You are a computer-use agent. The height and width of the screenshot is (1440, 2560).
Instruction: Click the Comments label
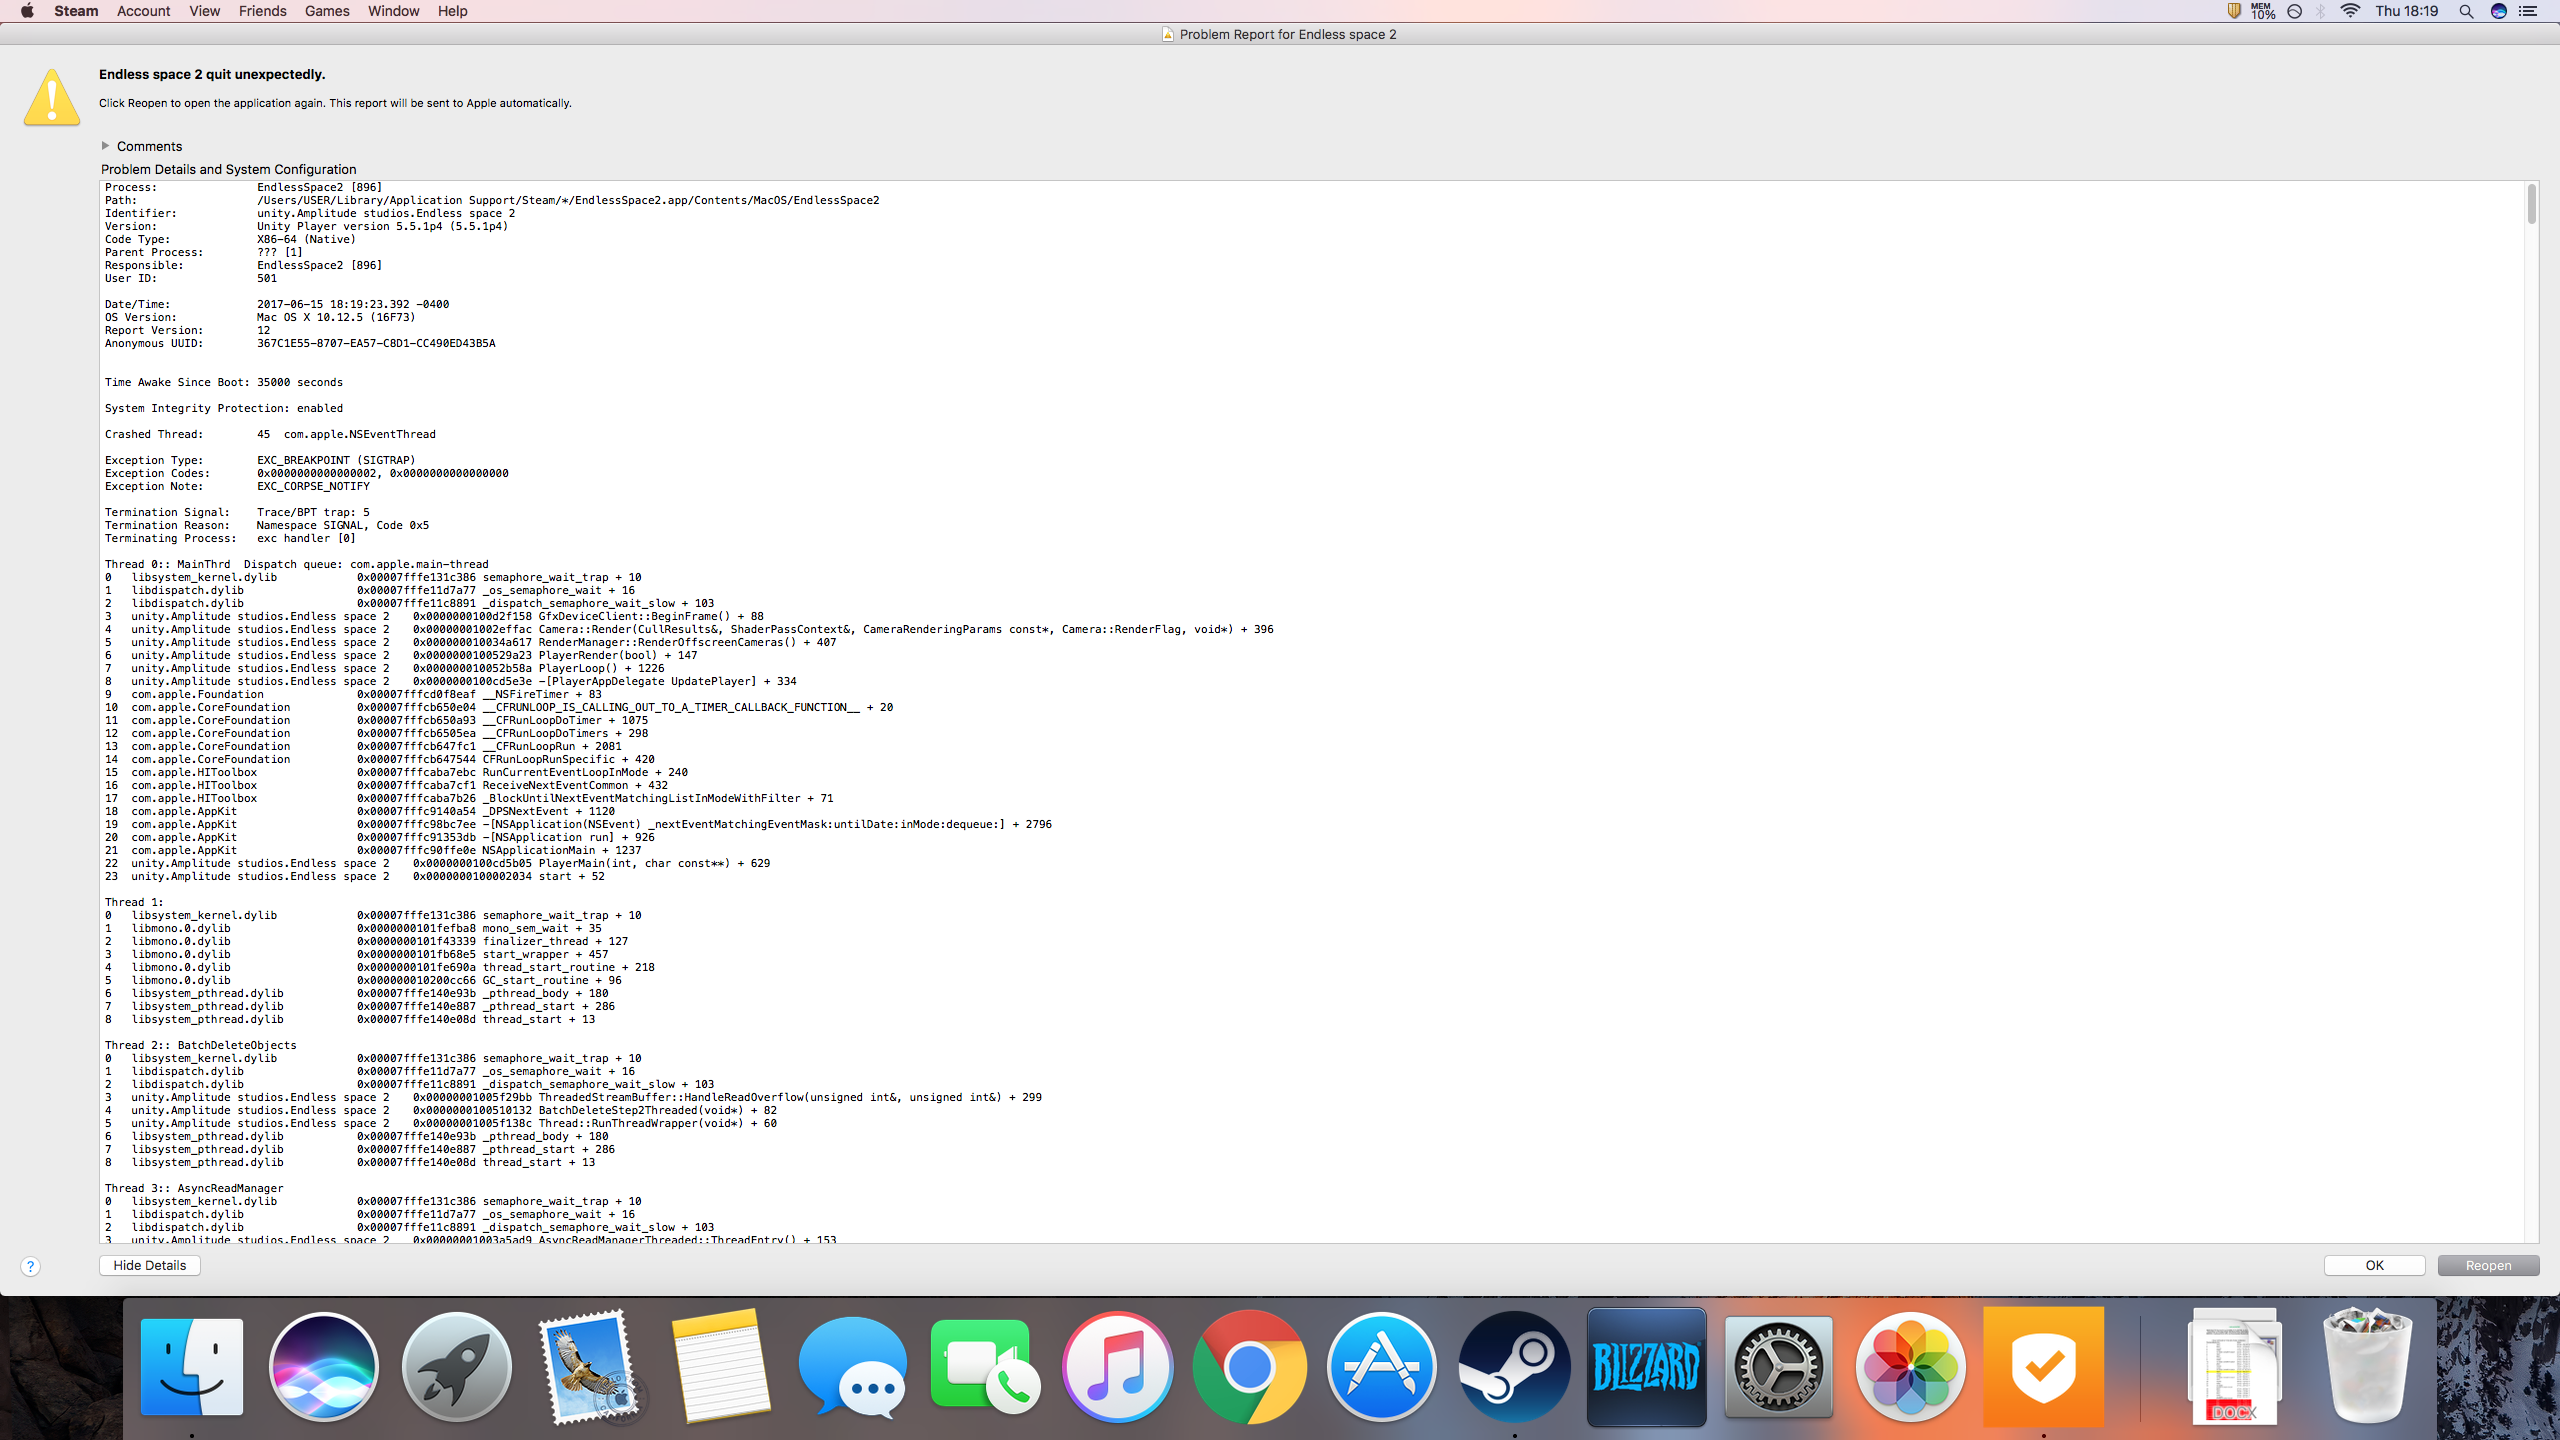point(149,146)
